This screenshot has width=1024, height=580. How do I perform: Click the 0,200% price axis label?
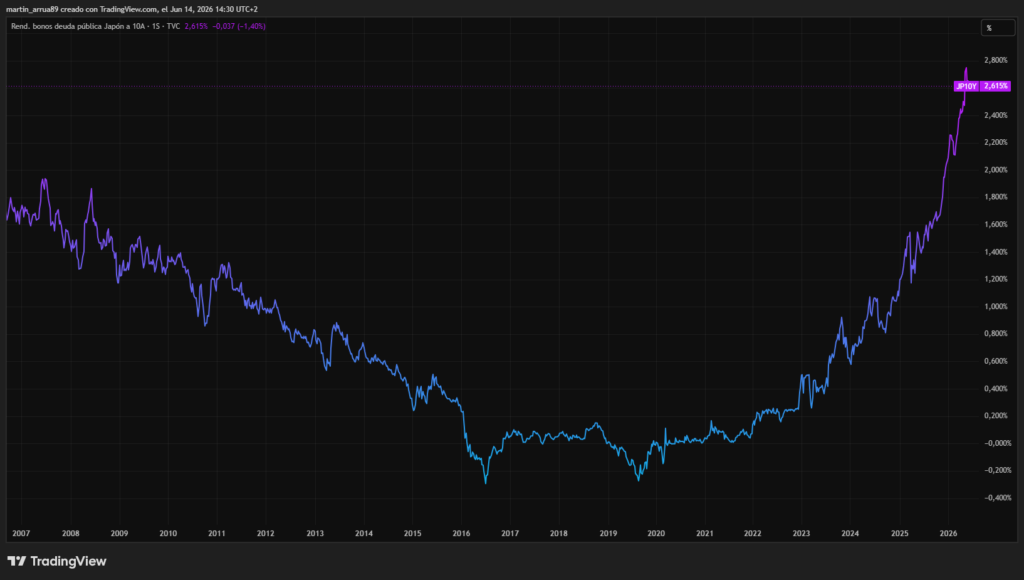[x=996, y=416]
